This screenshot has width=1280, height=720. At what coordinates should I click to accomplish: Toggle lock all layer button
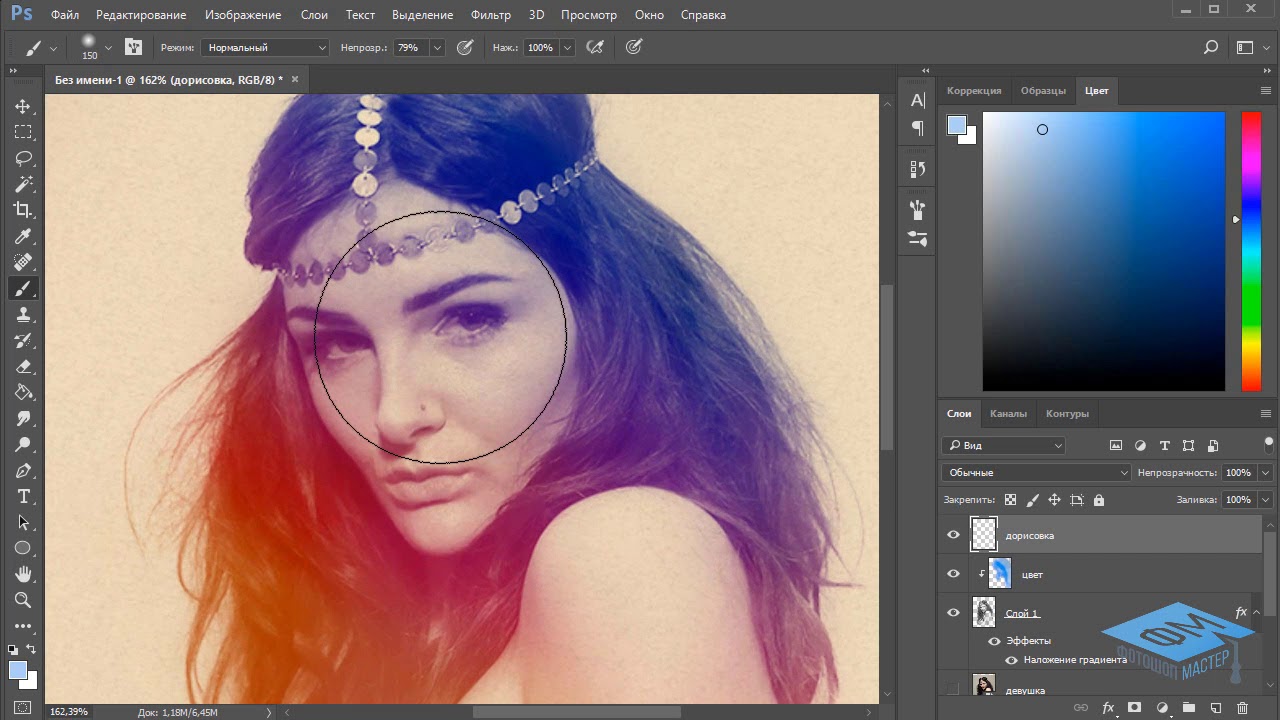click(1099, 499)
